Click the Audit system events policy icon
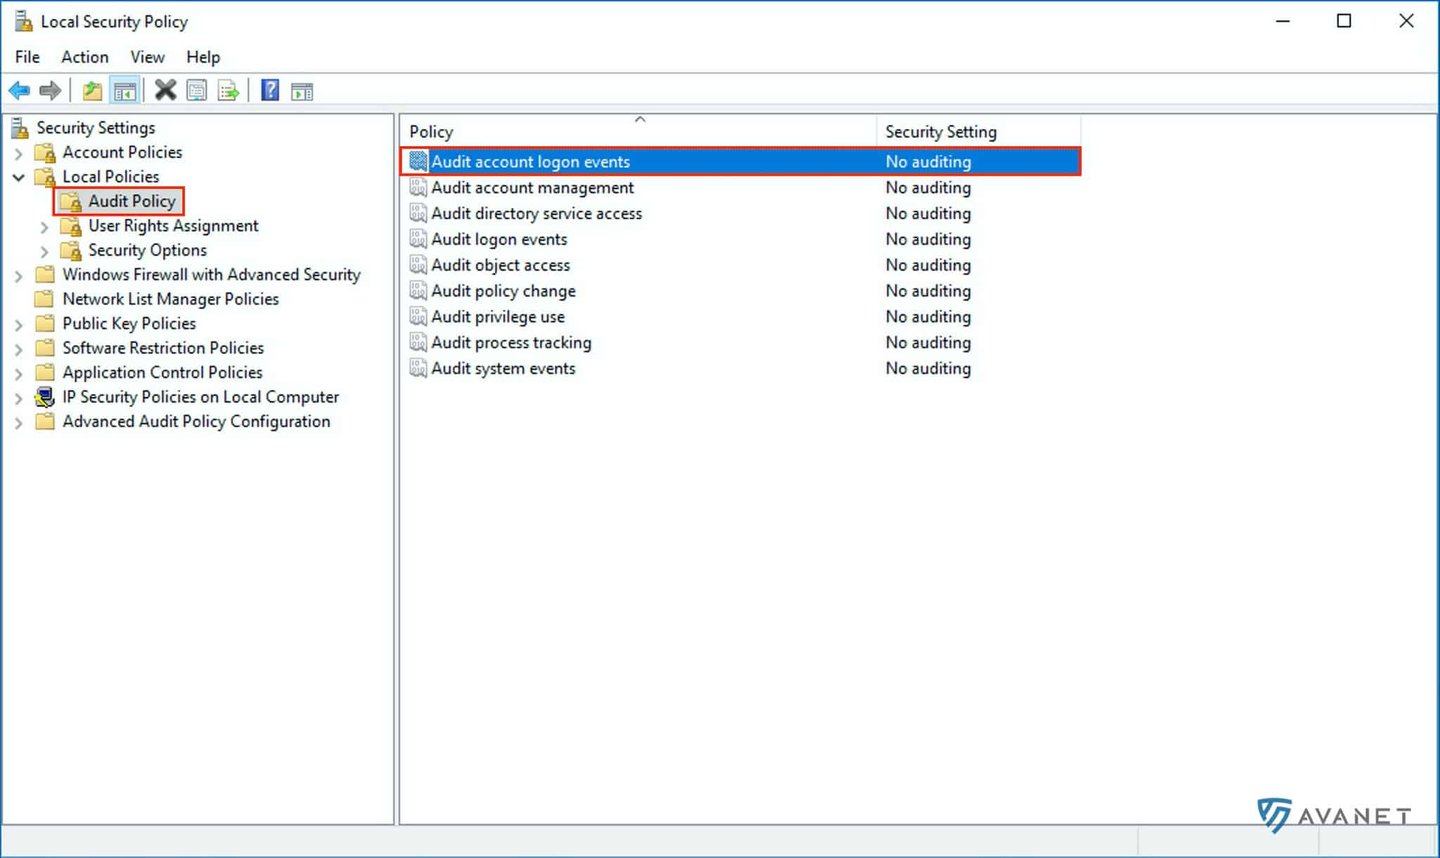The width and height of the screenshot is (1440, 858). click(418, 368)
